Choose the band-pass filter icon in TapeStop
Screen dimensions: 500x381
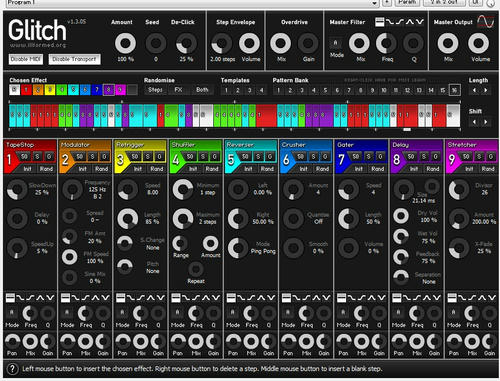[x=40, y=297]
